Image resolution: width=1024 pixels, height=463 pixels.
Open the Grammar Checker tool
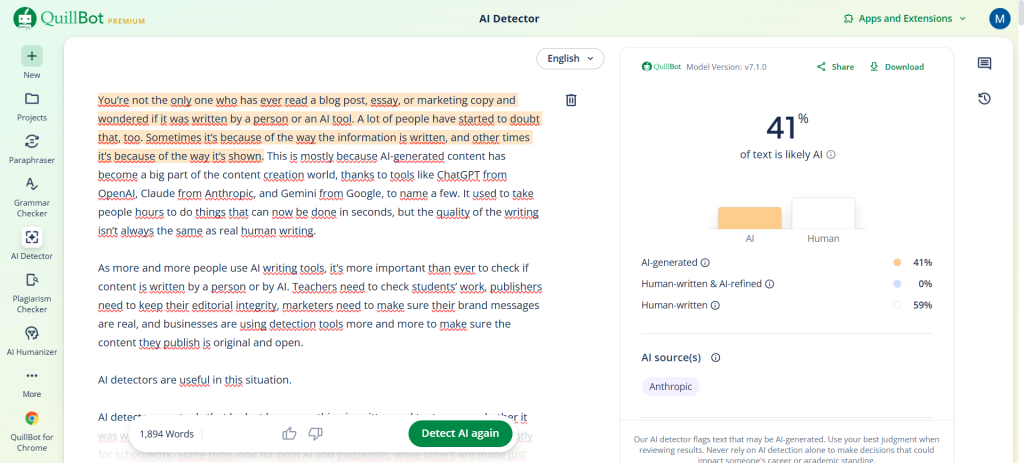coord(32,196)
